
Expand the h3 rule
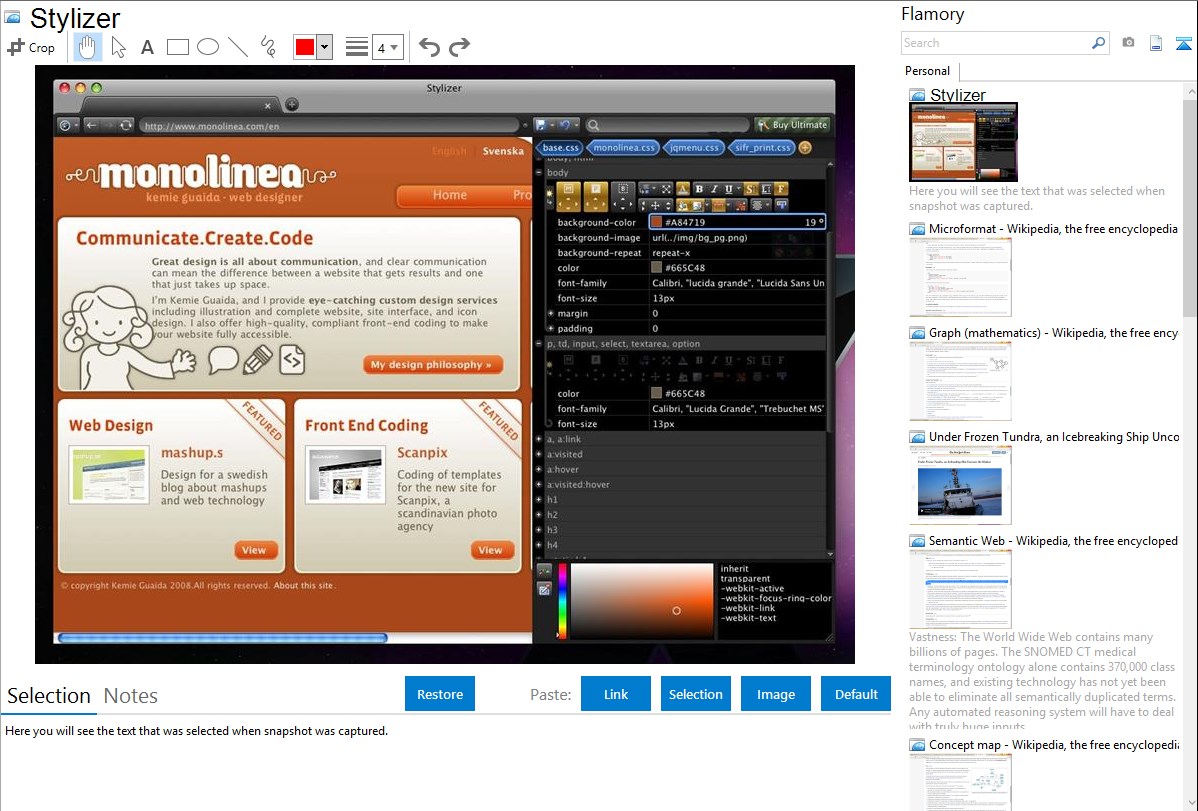(x=539, y=530)
